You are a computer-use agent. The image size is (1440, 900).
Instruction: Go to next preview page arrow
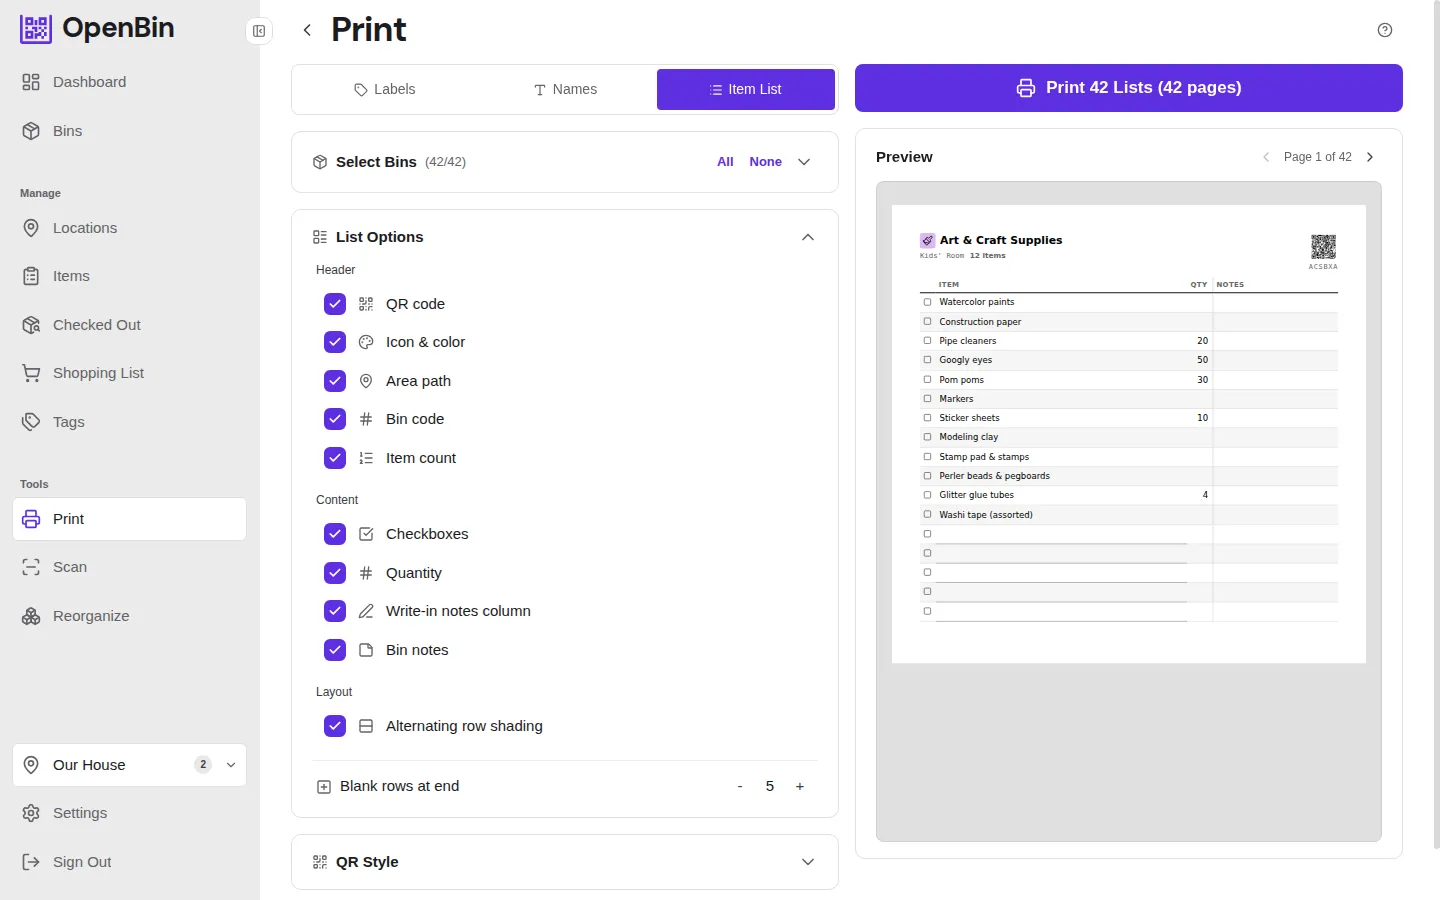point(1370,157)
